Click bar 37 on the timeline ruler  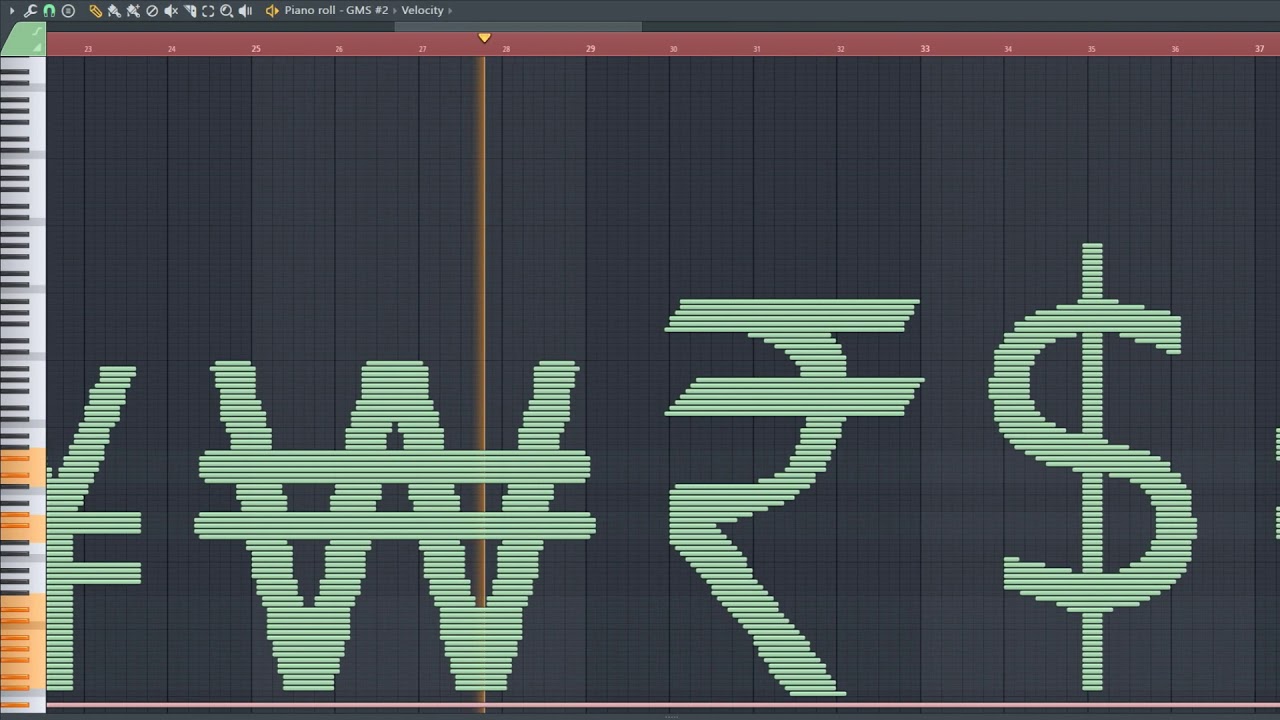[1259, 48]
